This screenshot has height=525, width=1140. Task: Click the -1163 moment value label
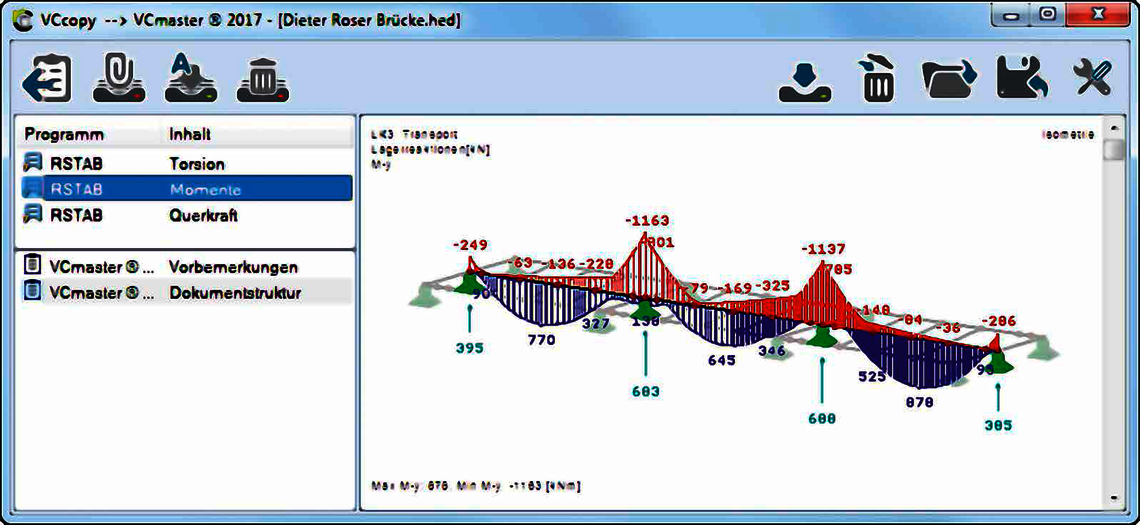click(x=646, y=220)
